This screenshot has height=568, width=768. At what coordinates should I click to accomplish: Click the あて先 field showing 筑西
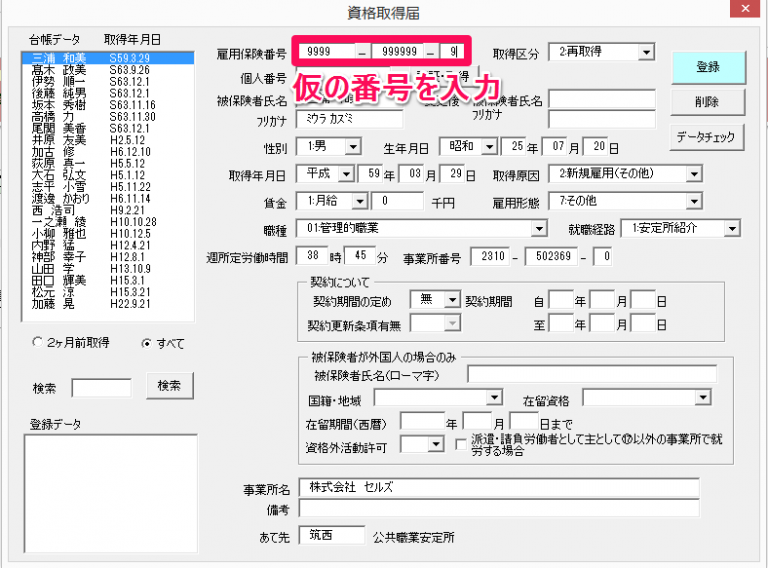[332, 536]
